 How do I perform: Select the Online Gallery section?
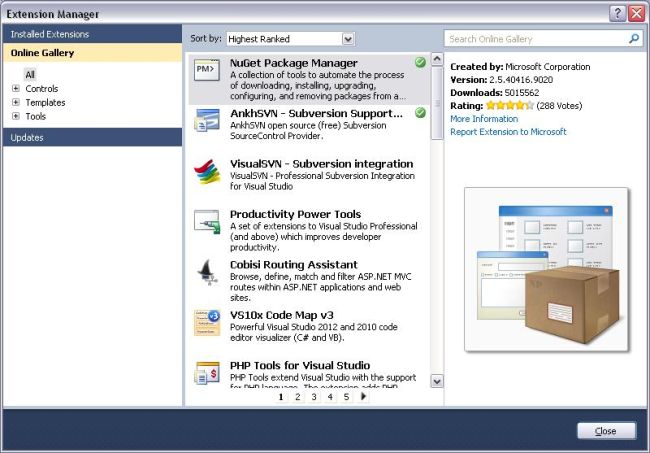tap(92, 53)
